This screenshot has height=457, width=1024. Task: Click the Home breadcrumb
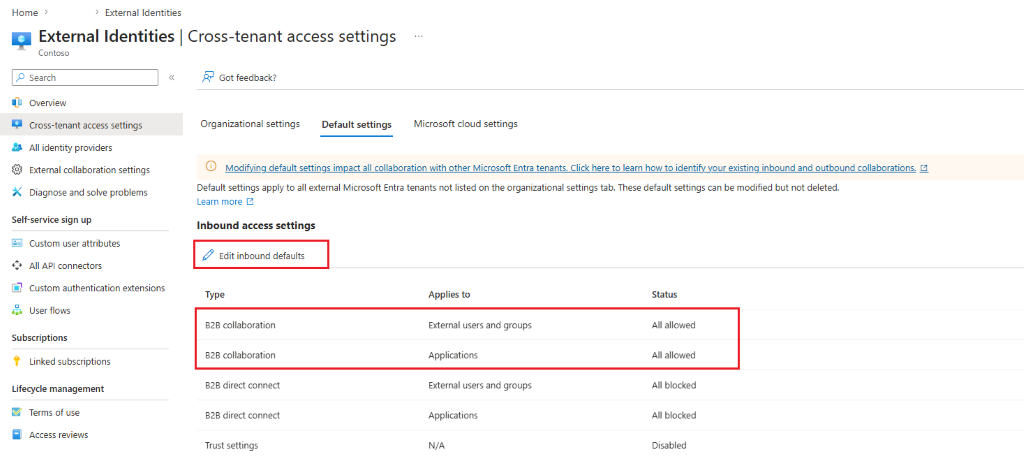pos(25,12)
